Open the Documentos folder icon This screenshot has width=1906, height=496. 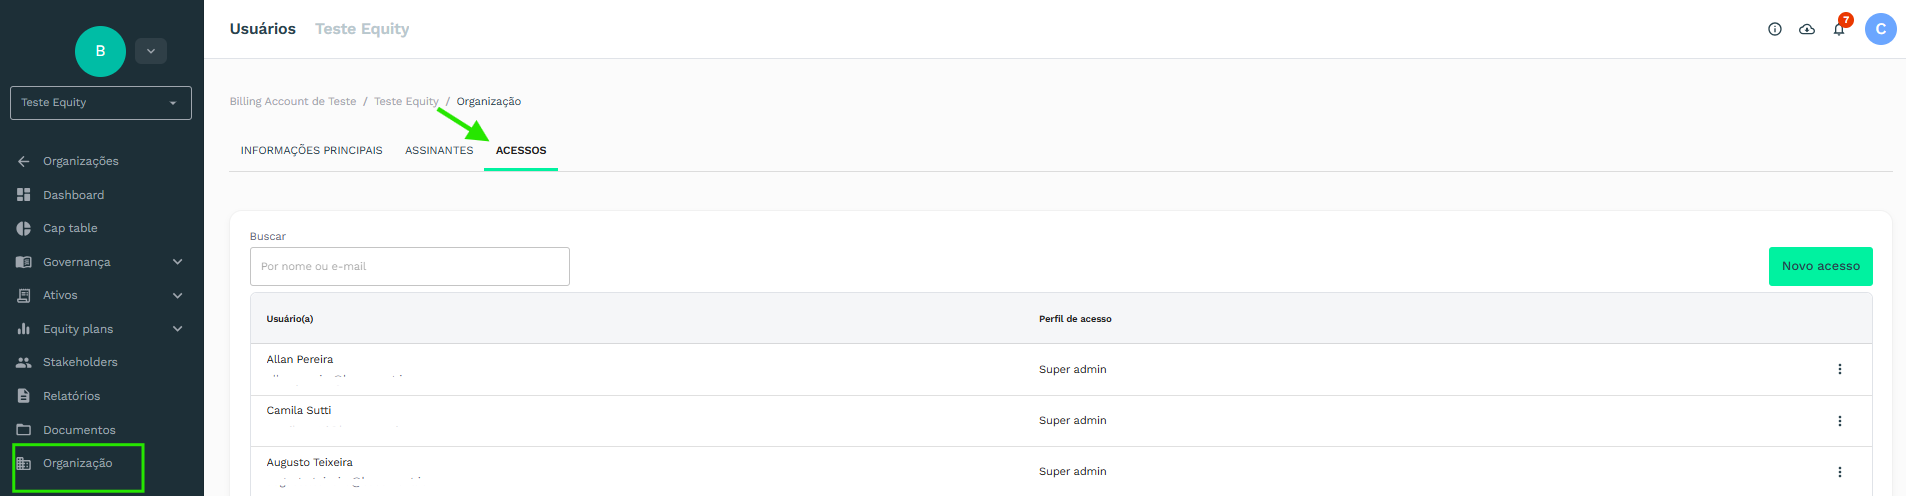[24, 430]
